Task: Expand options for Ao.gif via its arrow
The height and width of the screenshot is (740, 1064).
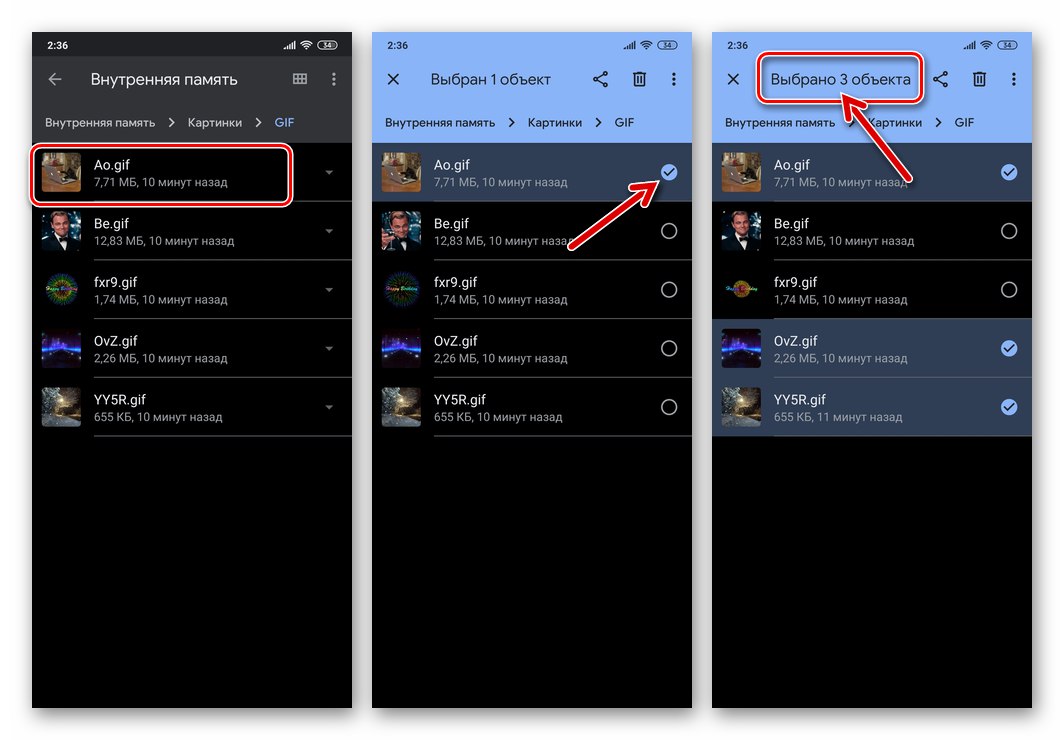Action: click(330, 174)
